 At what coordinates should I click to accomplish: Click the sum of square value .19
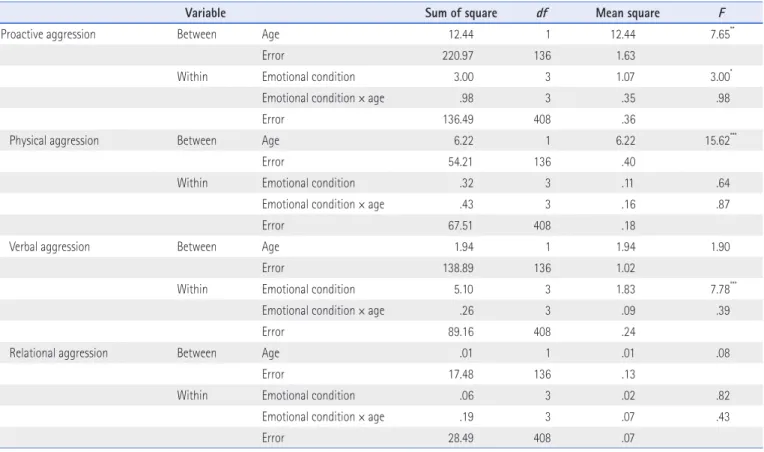point(466,417)
